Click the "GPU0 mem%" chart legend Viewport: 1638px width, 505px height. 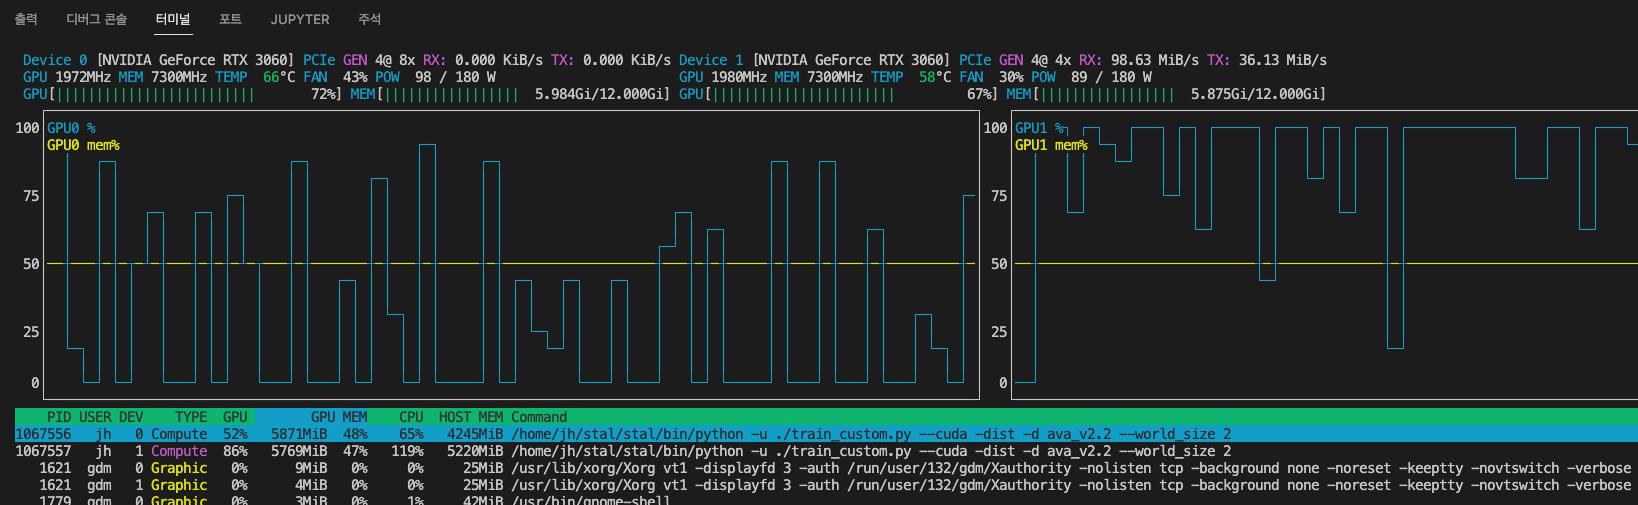83,145
